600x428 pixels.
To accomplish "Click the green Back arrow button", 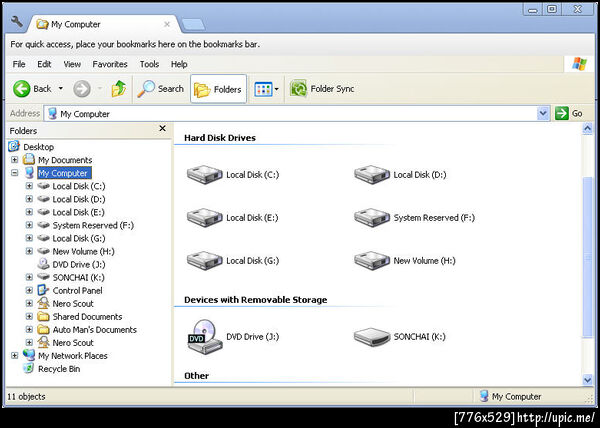I will point(22,89).
